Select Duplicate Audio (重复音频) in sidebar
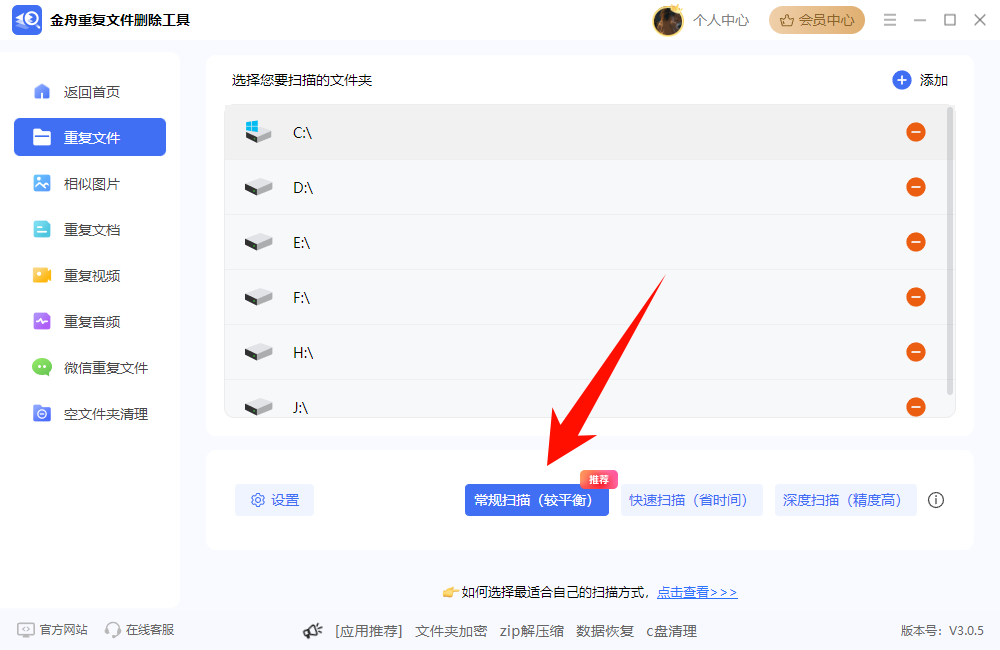The height and width of the screenshot is (650, 1000). click(90, 322)
